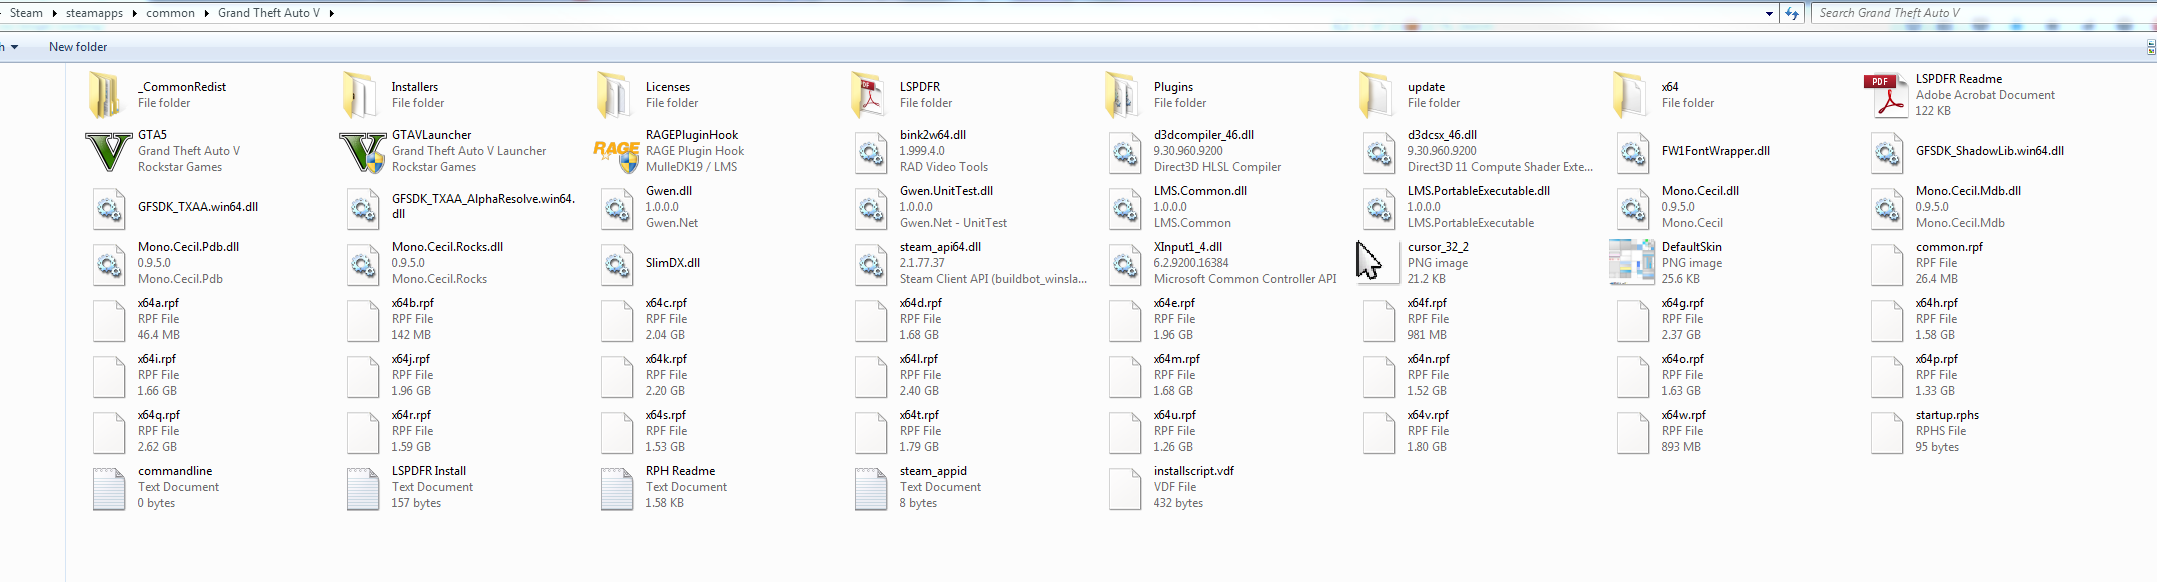Image resolution: width=2157 pixels, height=582 pixels.
Task: Select the GFSDK_TXAA_AlphaResolve.win64.dll file name
Action: 483,206
